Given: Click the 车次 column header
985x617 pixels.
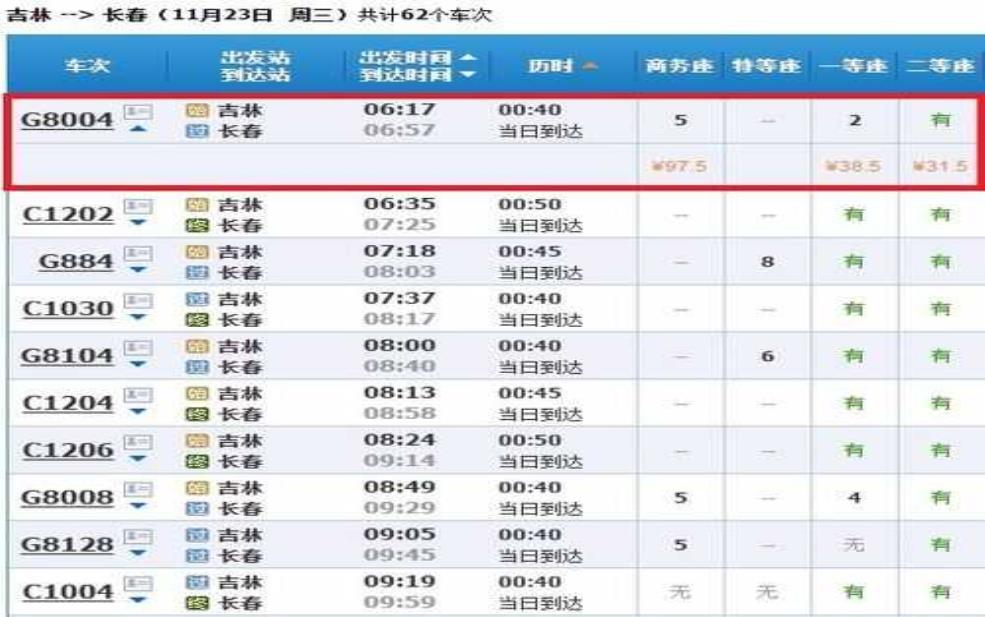Looking at the screenshot, I should click(87, 66).
